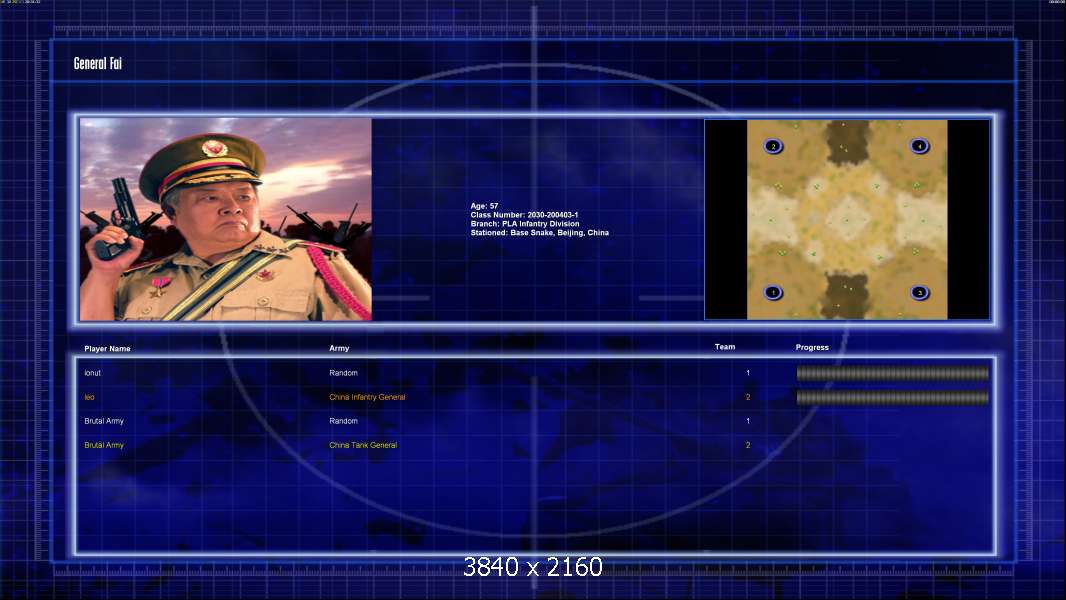Click 'Branch: PLA Infantry Division' line
Image resolution: width=1066 pixels, height=600 pixels.
click(x=525, y=224)
